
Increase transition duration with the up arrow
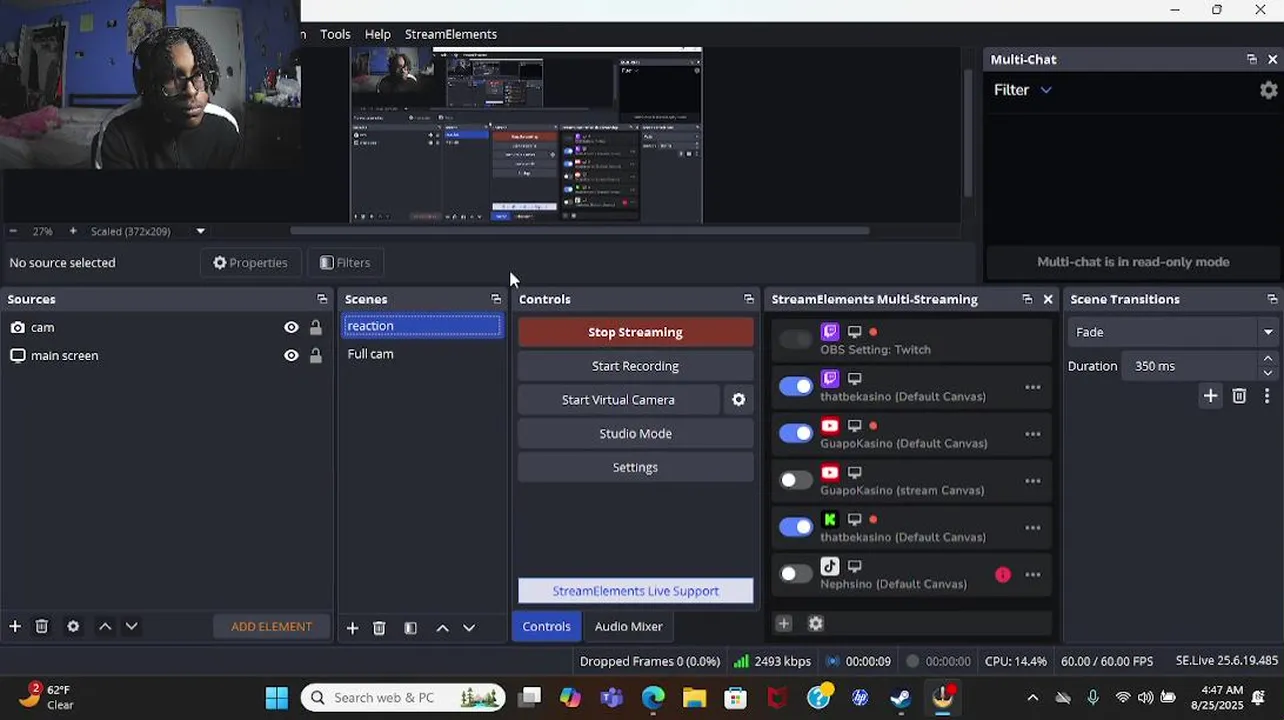(x=1268, y=359)
